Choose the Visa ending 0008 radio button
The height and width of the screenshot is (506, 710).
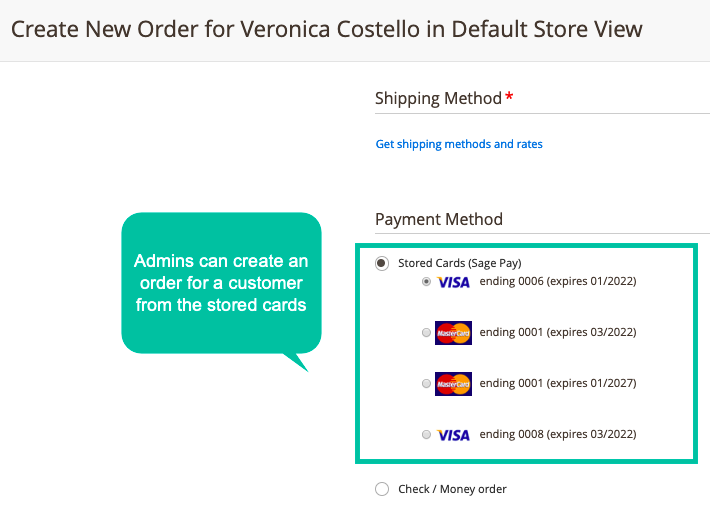(426, 434)
